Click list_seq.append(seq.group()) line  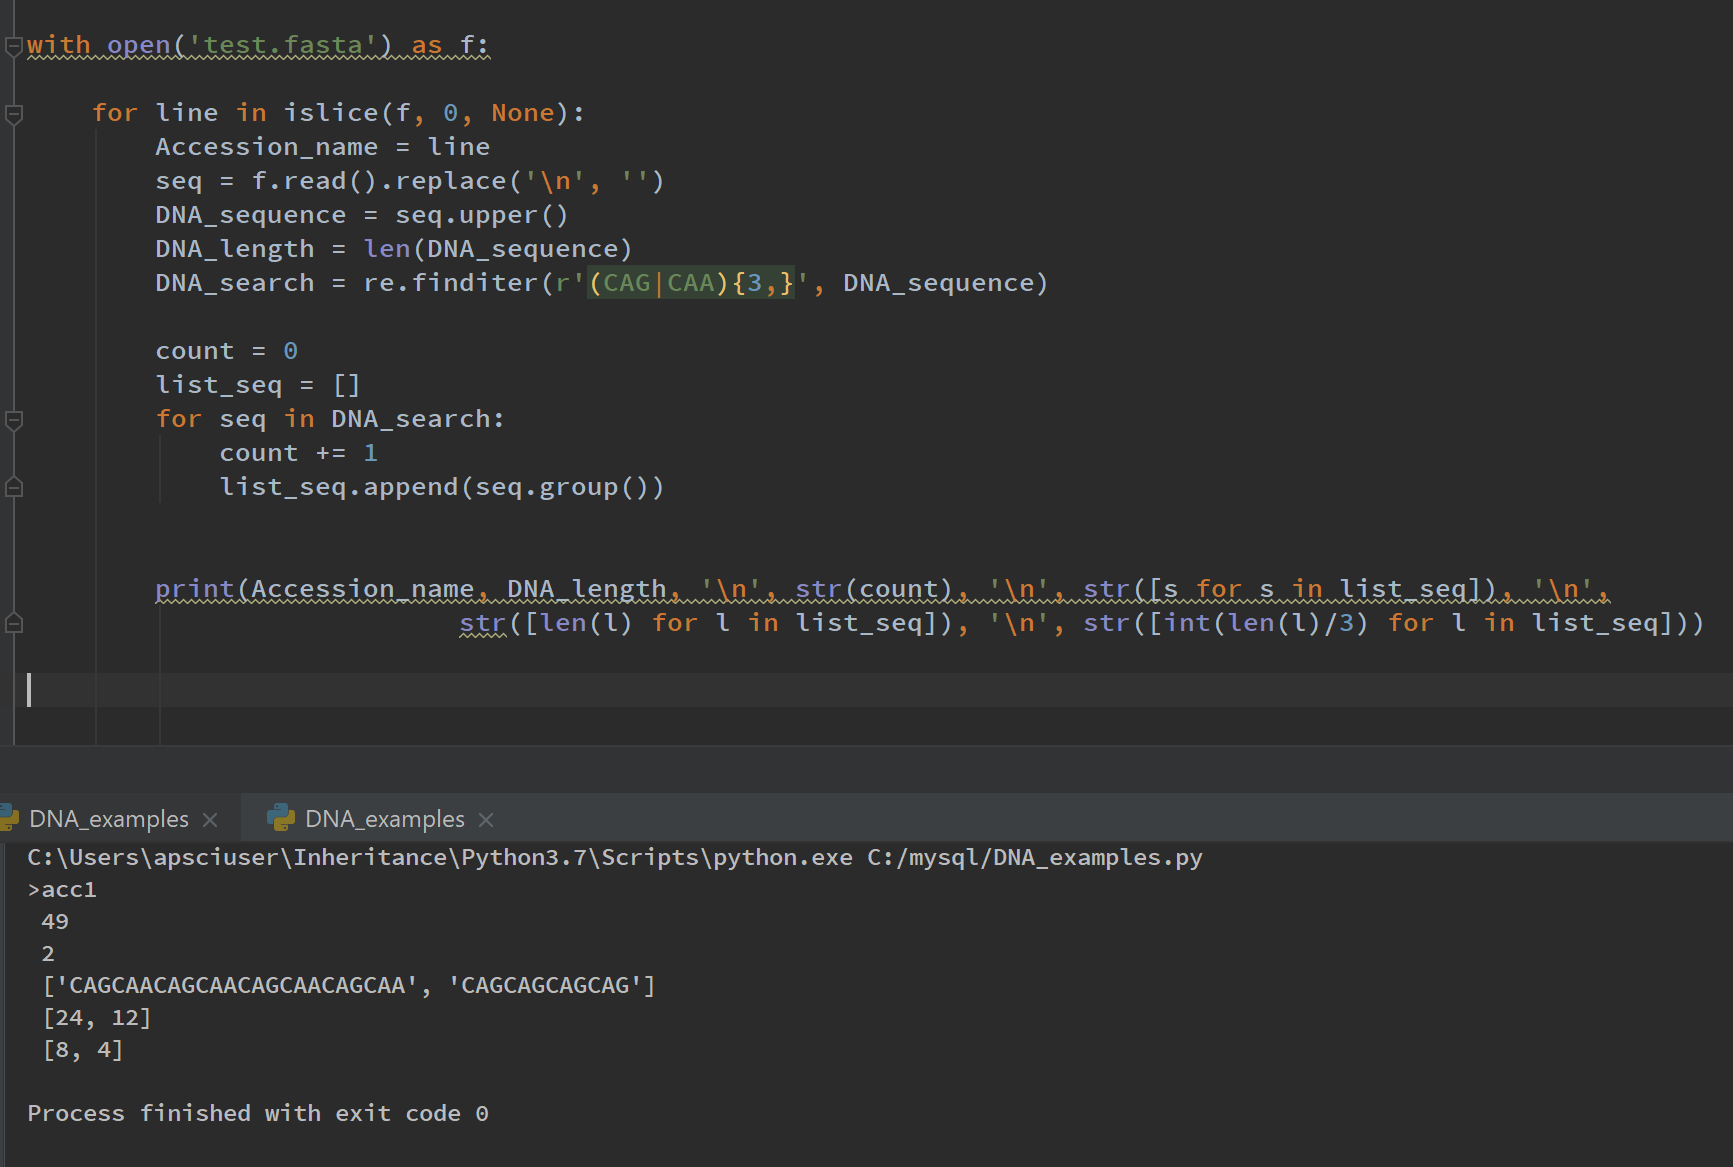tap(441, 487)
